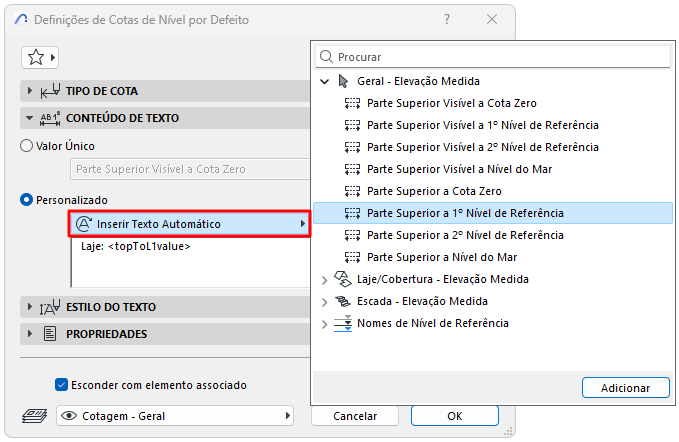Expand the Escada - Elevação Medida group
Viewport: 679px width, 442px height.
click(324, 302)
